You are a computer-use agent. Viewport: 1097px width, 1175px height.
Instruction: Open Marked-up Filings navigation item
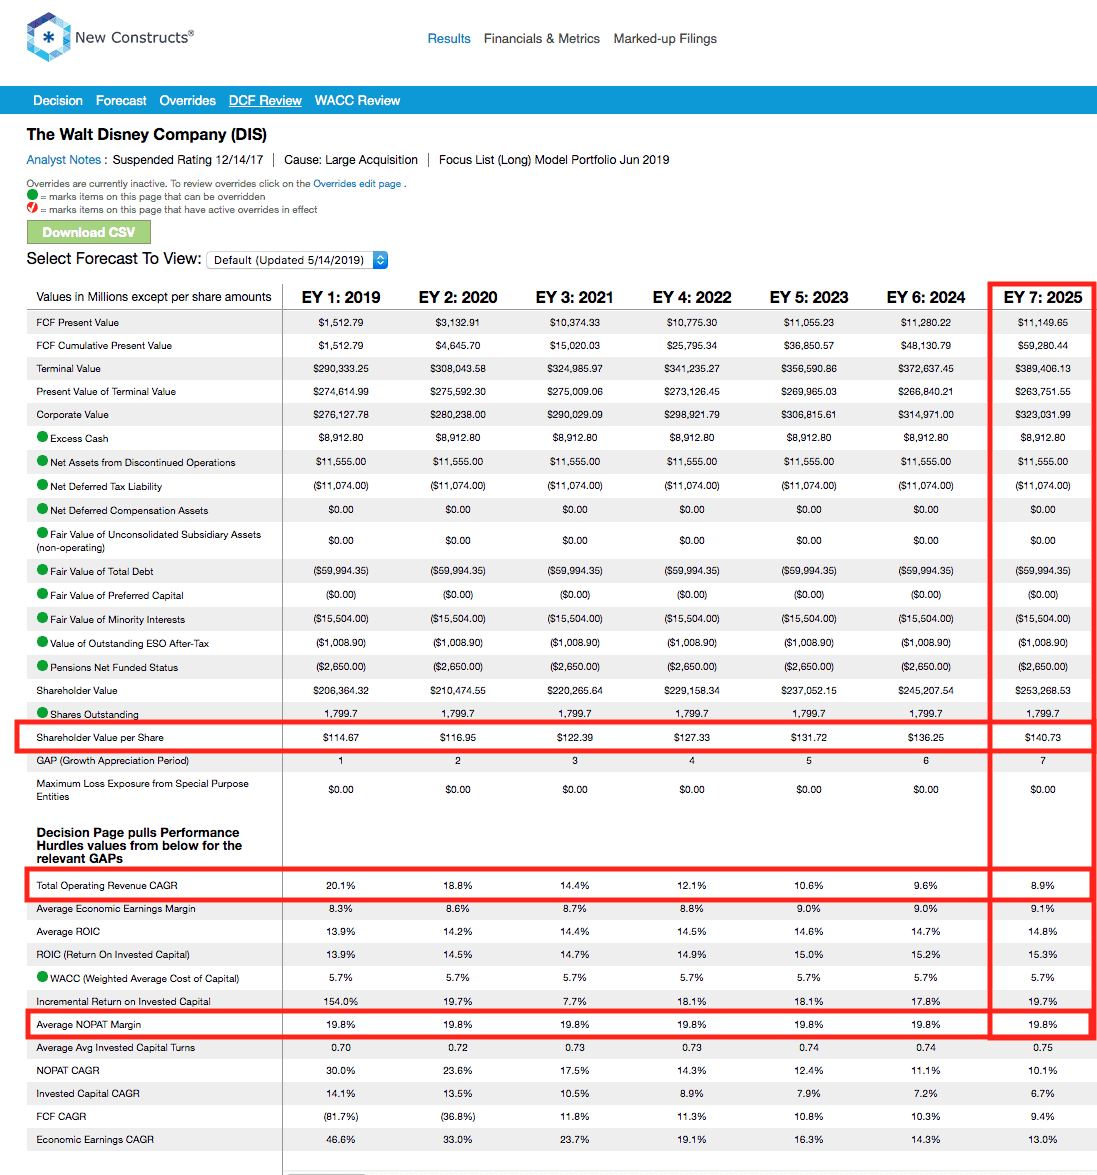pyautogui.click(x=665, y=39)
